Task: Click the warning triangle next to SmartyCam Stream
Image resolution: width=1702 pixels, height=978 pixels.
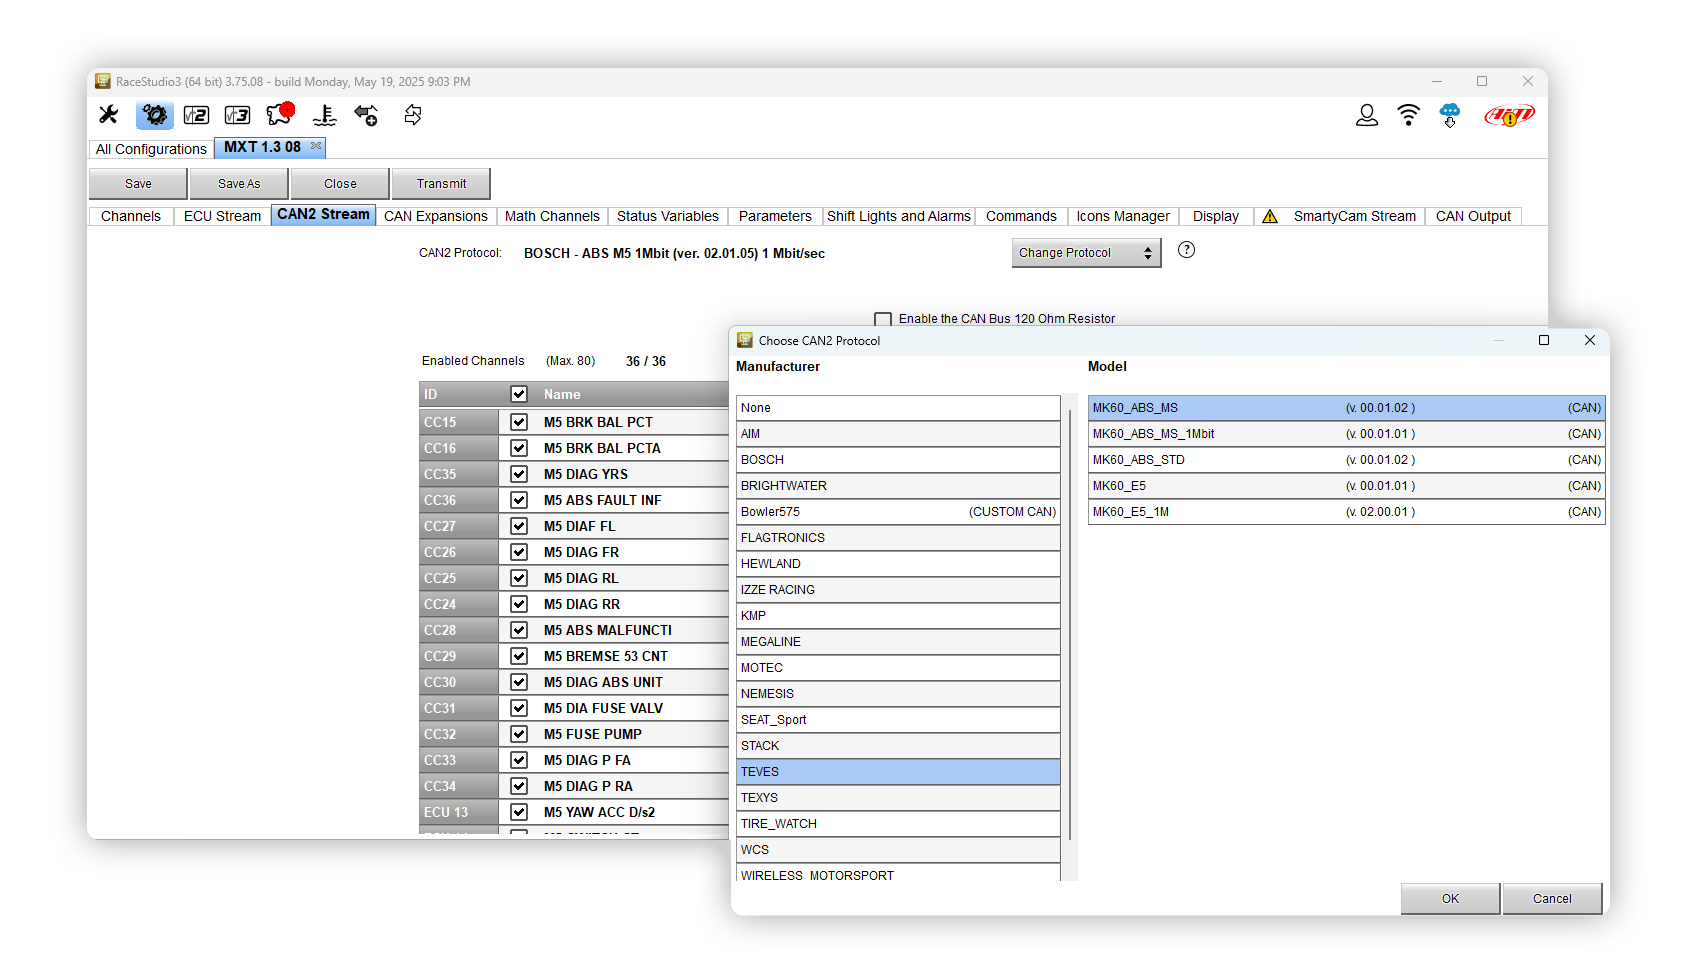Action: (1270, 216)
